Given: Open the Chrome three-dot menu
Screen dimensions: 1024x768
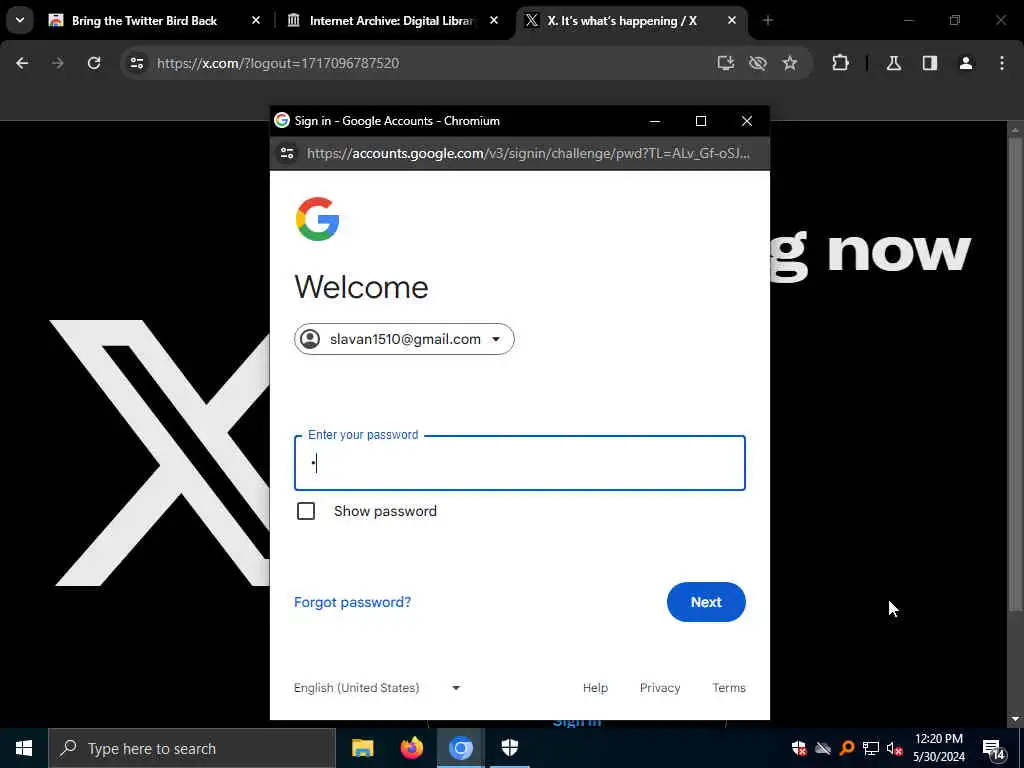Looking at the screenshot, I should (1002, 63).
